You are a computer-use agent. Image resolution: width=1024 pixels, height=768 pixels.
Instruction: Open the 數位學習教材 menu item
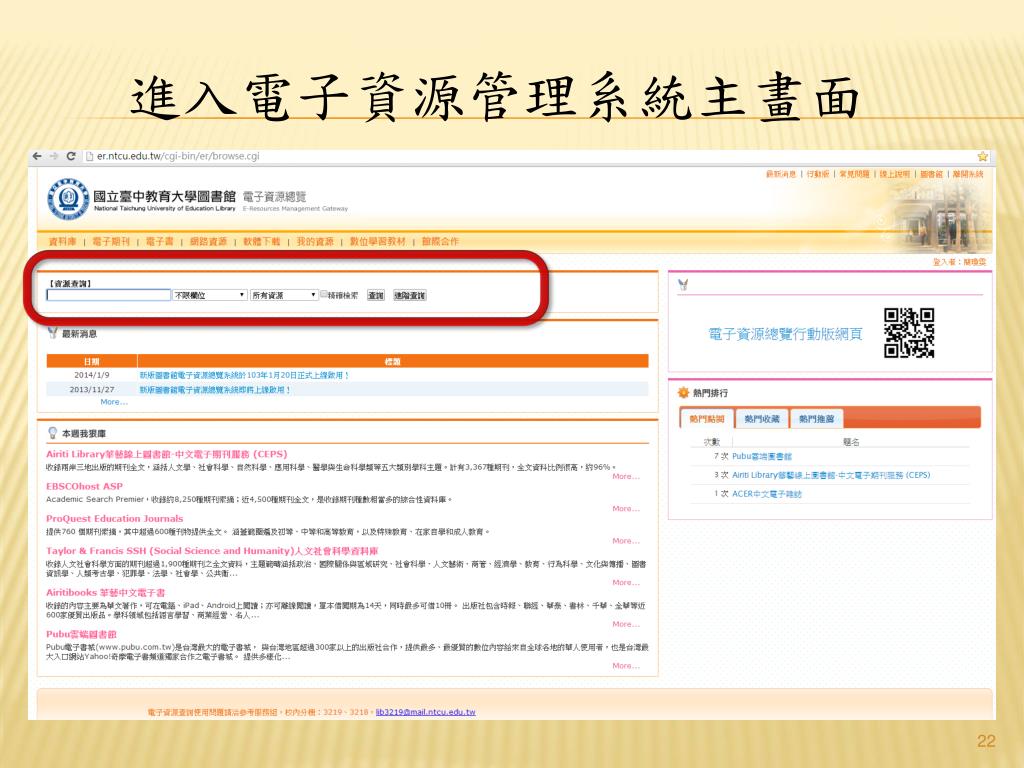377,241
